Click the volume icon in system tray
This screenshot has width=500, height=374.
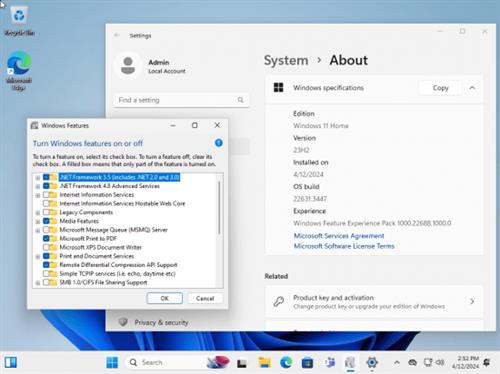coord(440,362)
